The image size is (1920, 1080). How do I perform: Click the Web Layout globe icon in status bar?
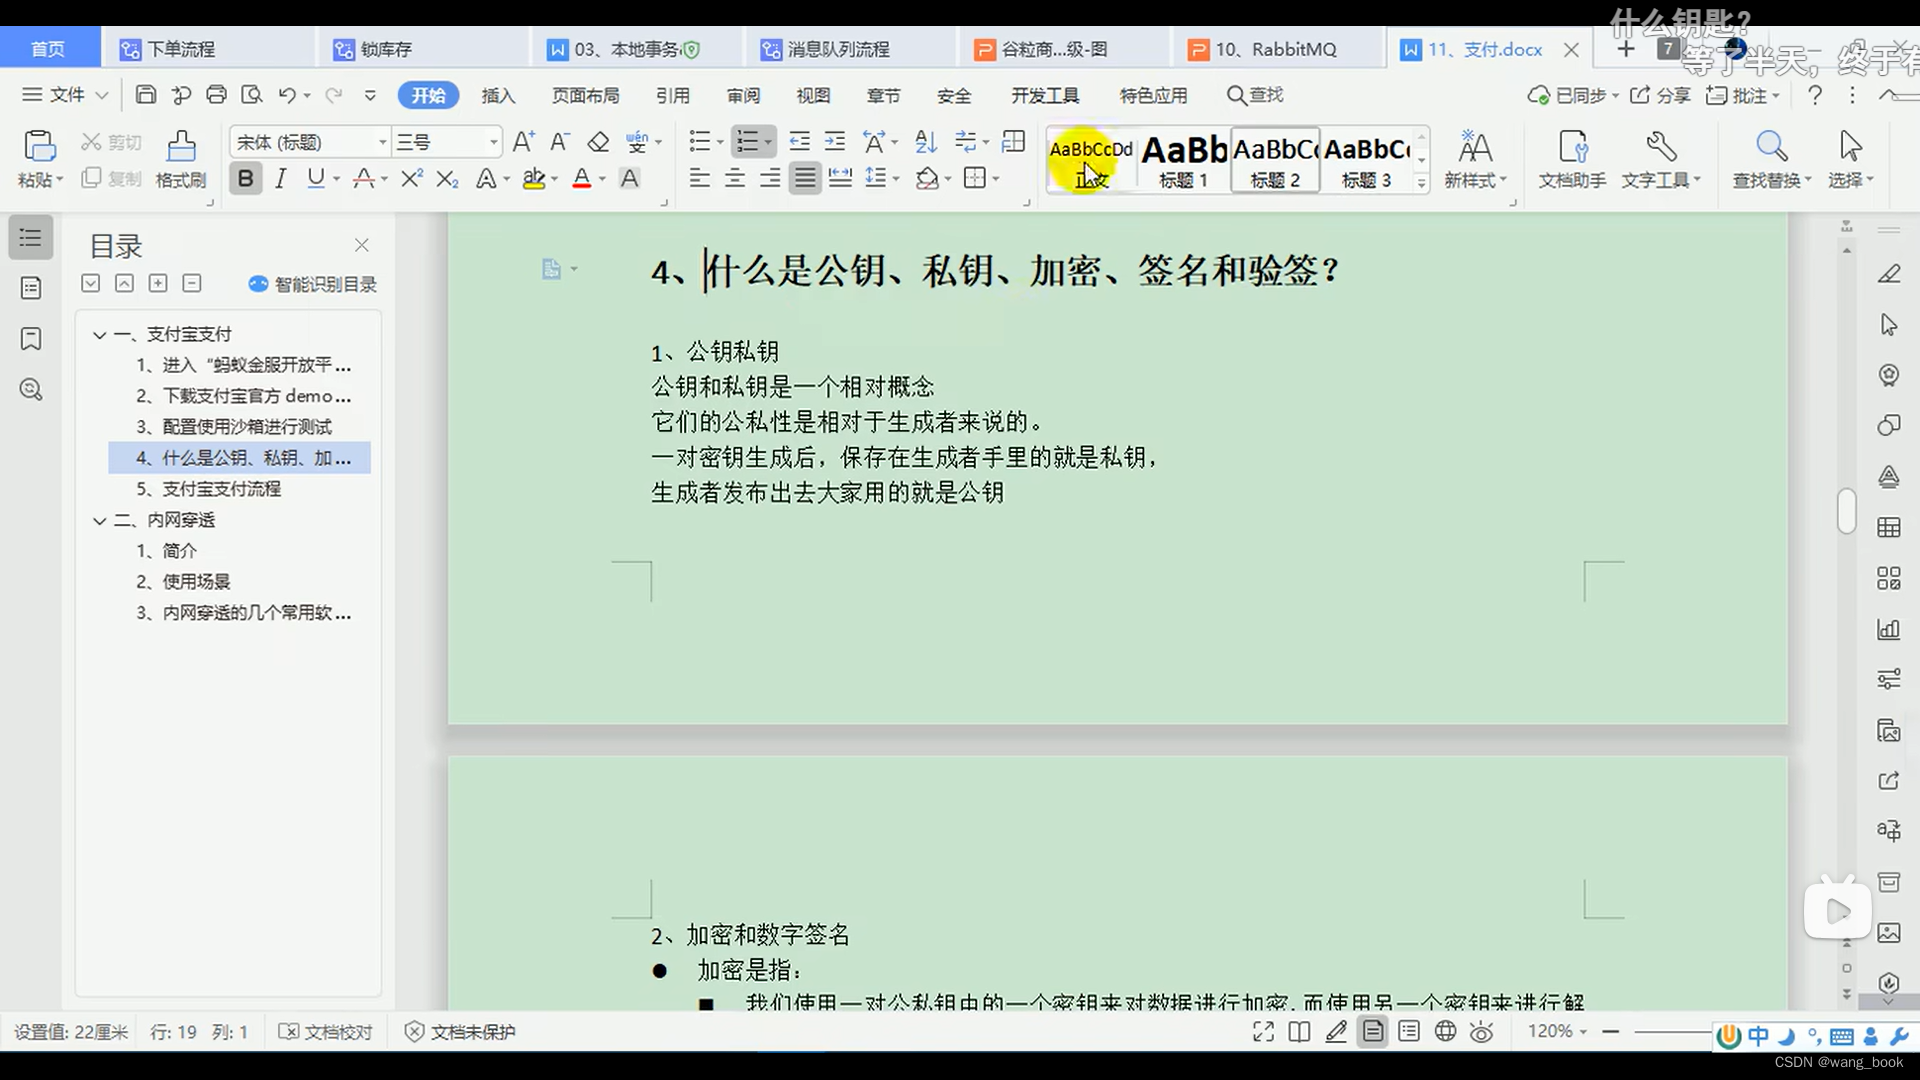[x=1445, y=1032]
